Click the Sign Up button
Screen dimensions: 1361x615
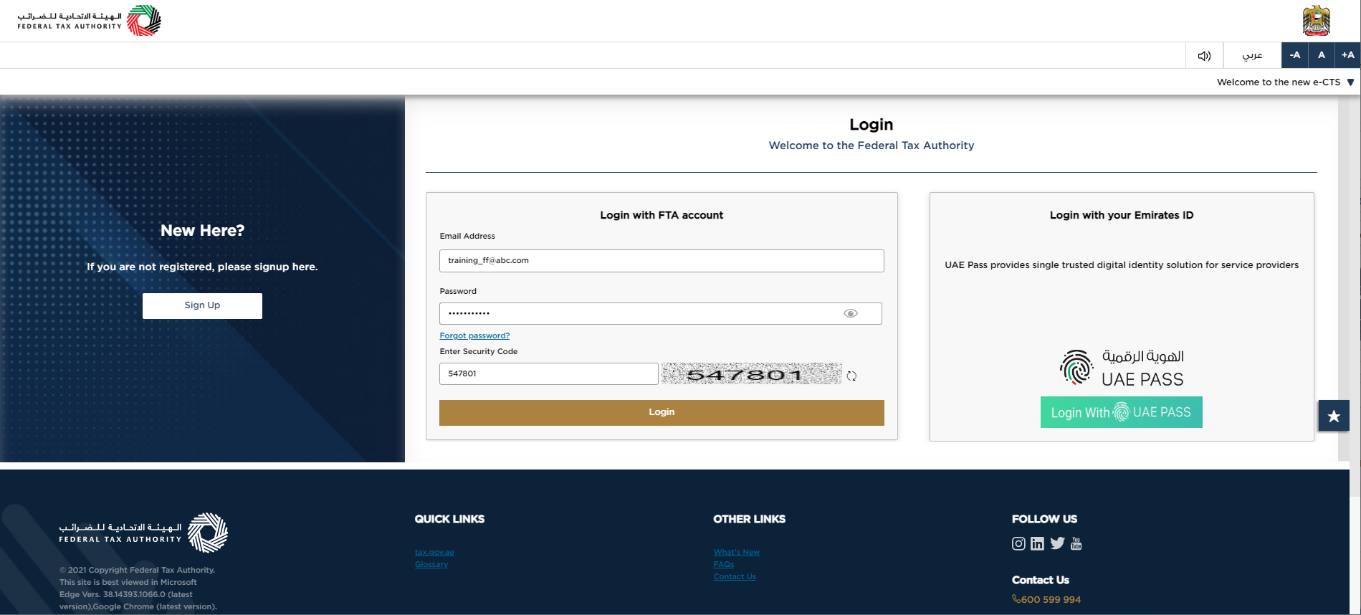coord(202,305)
